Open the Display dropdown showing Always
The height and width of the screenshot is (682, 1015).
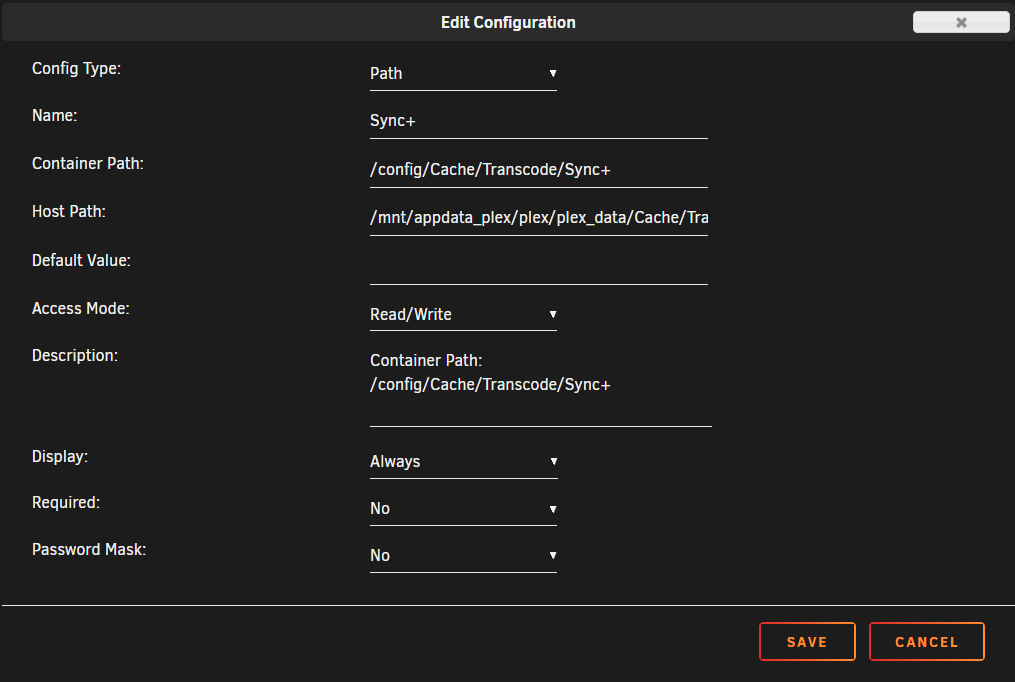463,461
